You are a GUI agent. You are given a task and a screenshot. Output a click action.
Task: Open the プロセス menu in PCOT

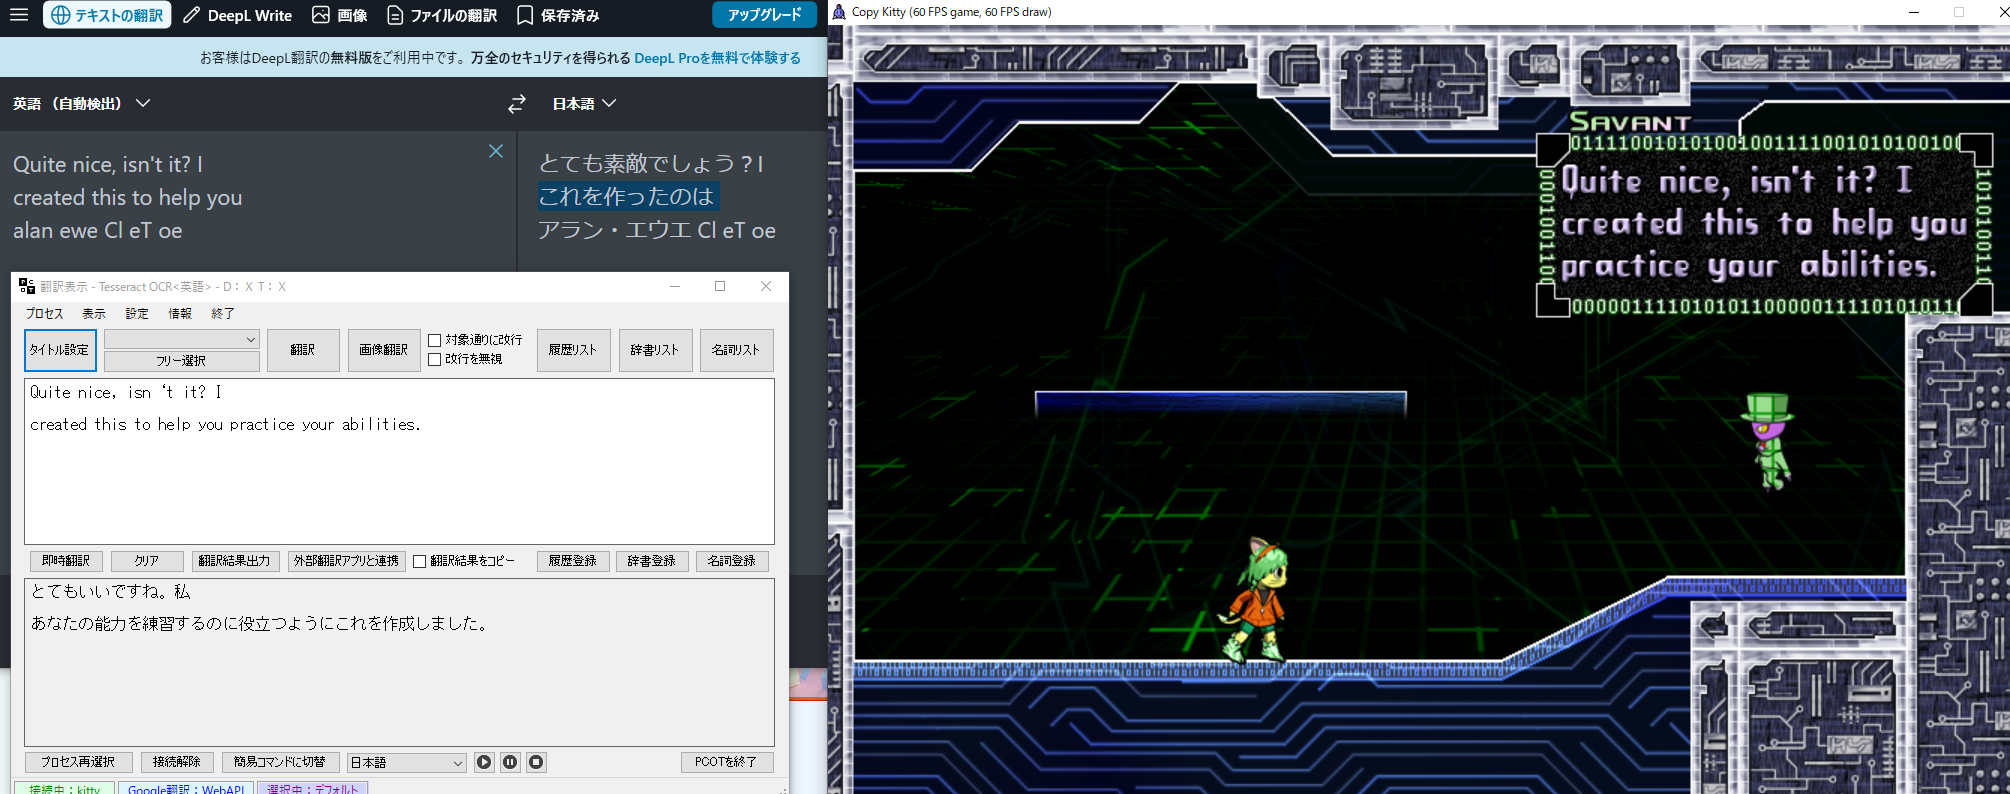(x=44, y=313)
